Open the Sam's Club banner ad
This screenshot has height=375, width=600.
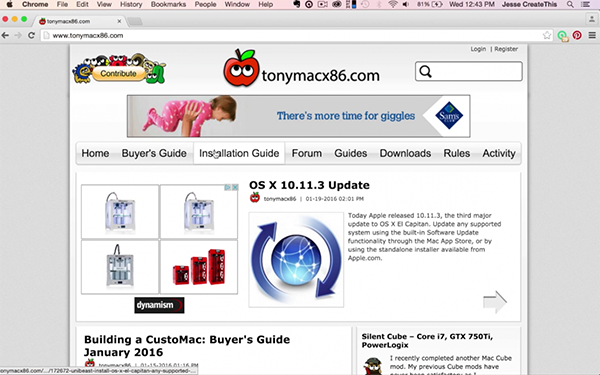pyautogui.click(x=298, y=116)
